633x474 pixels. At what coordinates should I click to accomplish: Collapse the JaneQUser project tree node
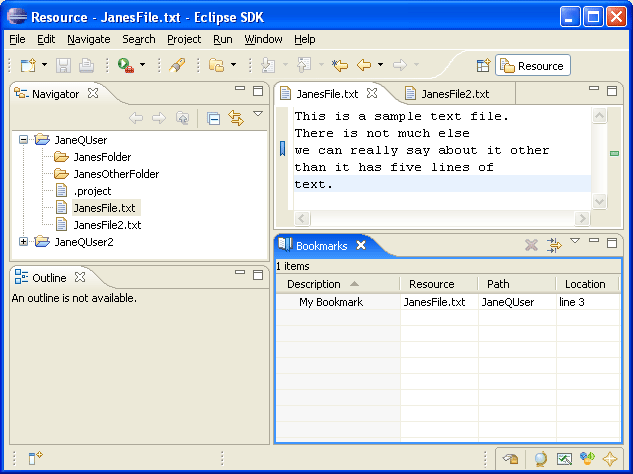tap(23, 140)
